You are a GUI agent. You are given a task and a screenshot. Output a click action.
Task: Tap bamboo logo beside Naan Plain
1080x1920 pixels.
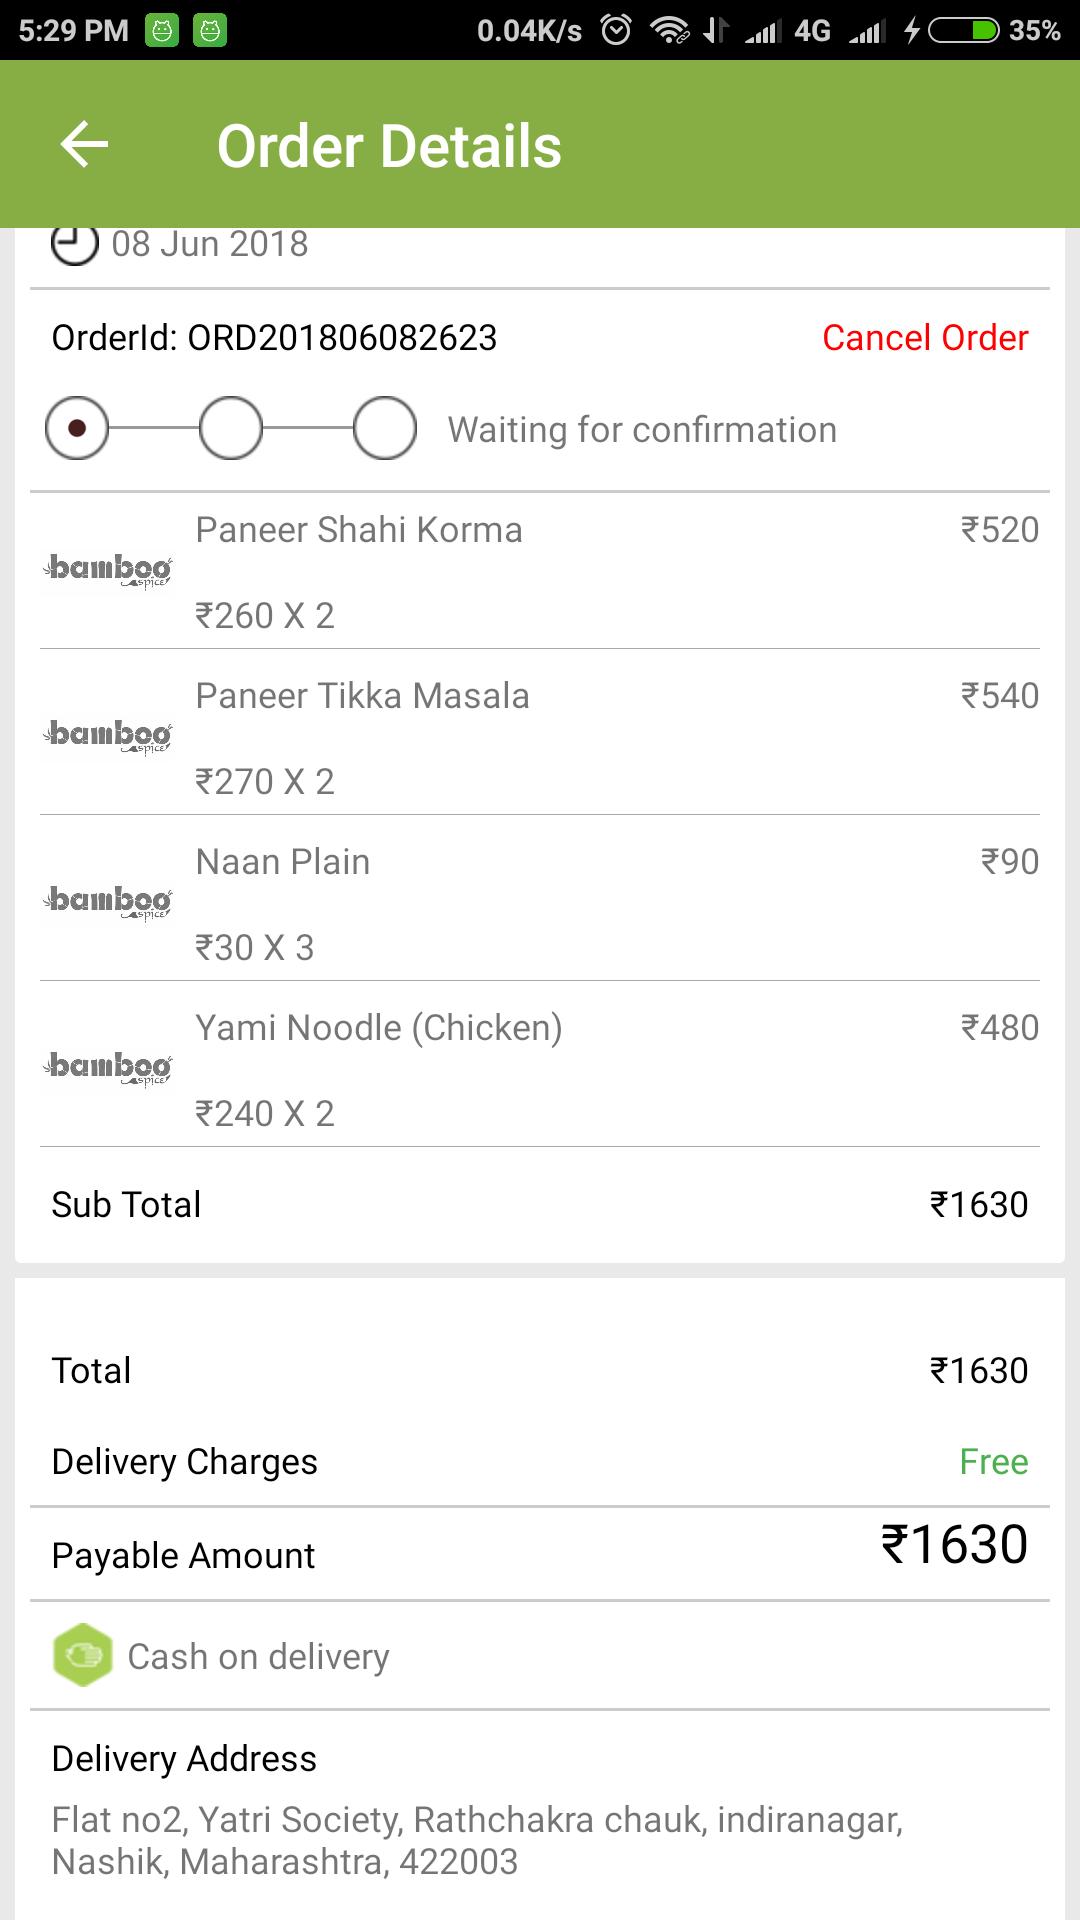click(107, 902)
